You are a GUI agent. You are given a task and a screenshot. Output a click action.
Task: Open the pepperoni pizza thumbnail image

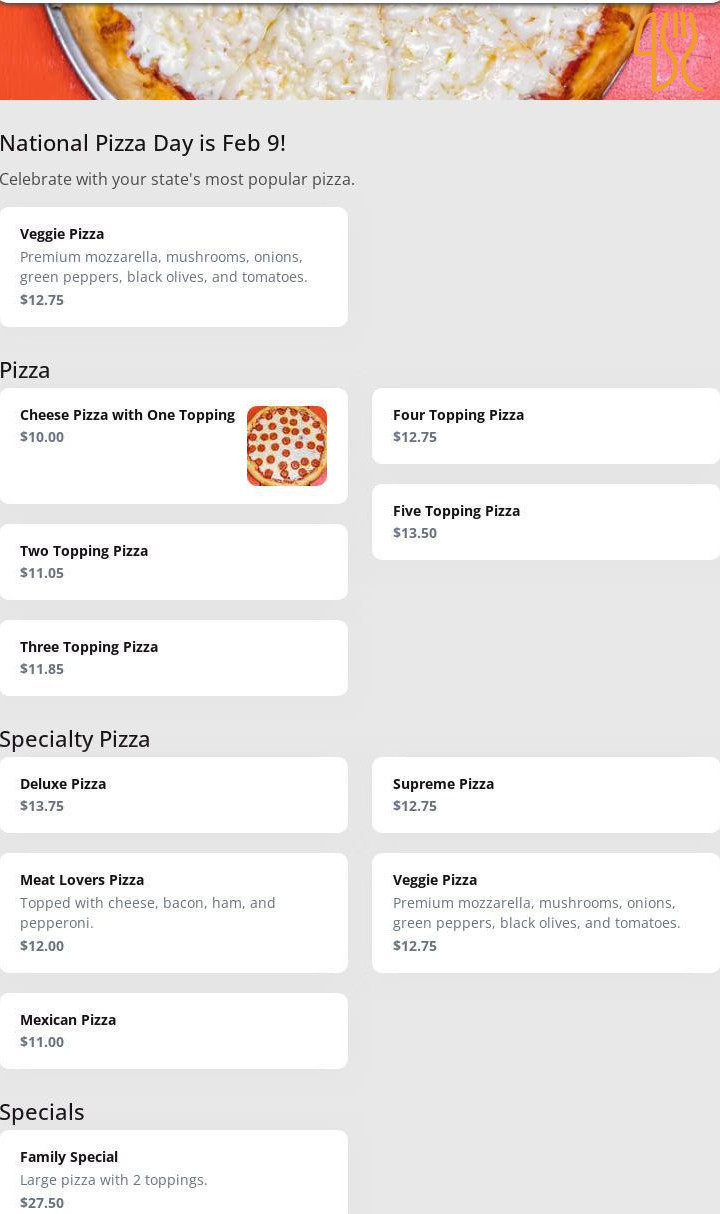click(x=287, y=446)
